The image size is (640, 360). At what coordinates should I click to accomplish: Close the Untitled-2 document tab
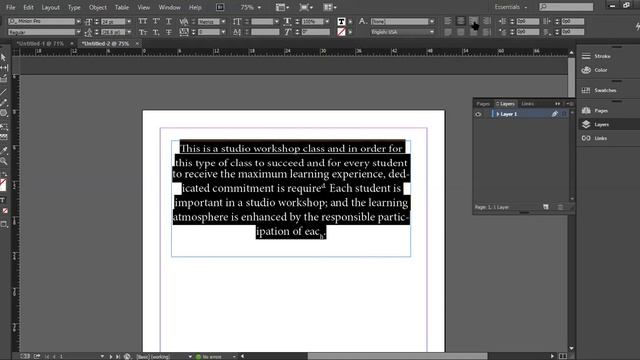click(137, 43)
